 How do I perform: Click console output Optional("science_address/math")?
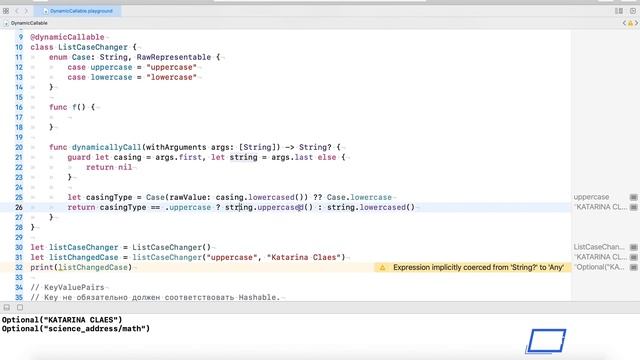76,329
